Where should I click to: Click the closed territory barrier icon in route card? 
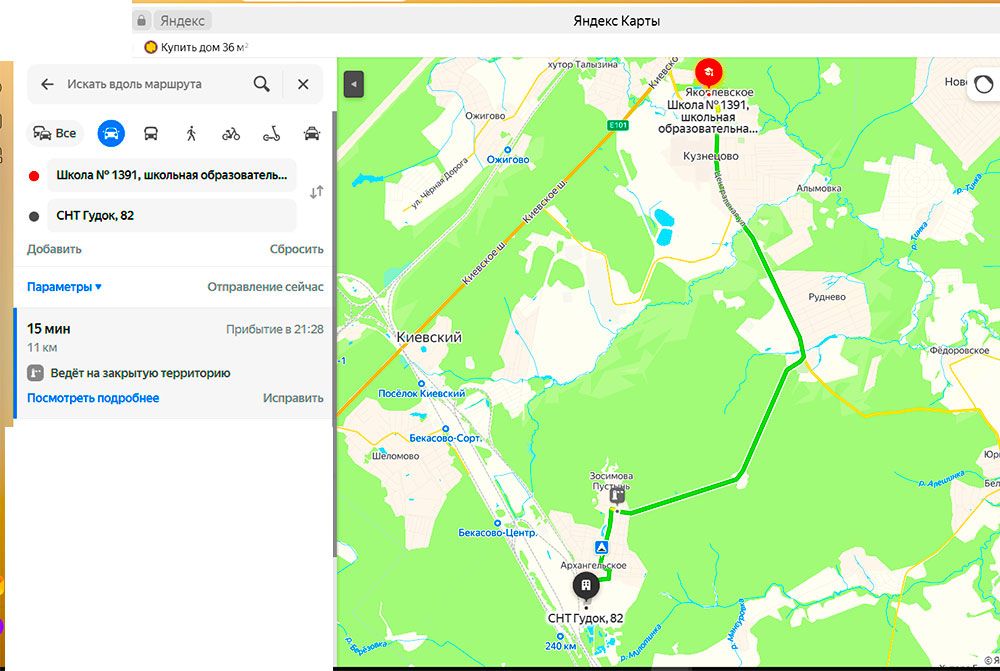click(35, 373)
